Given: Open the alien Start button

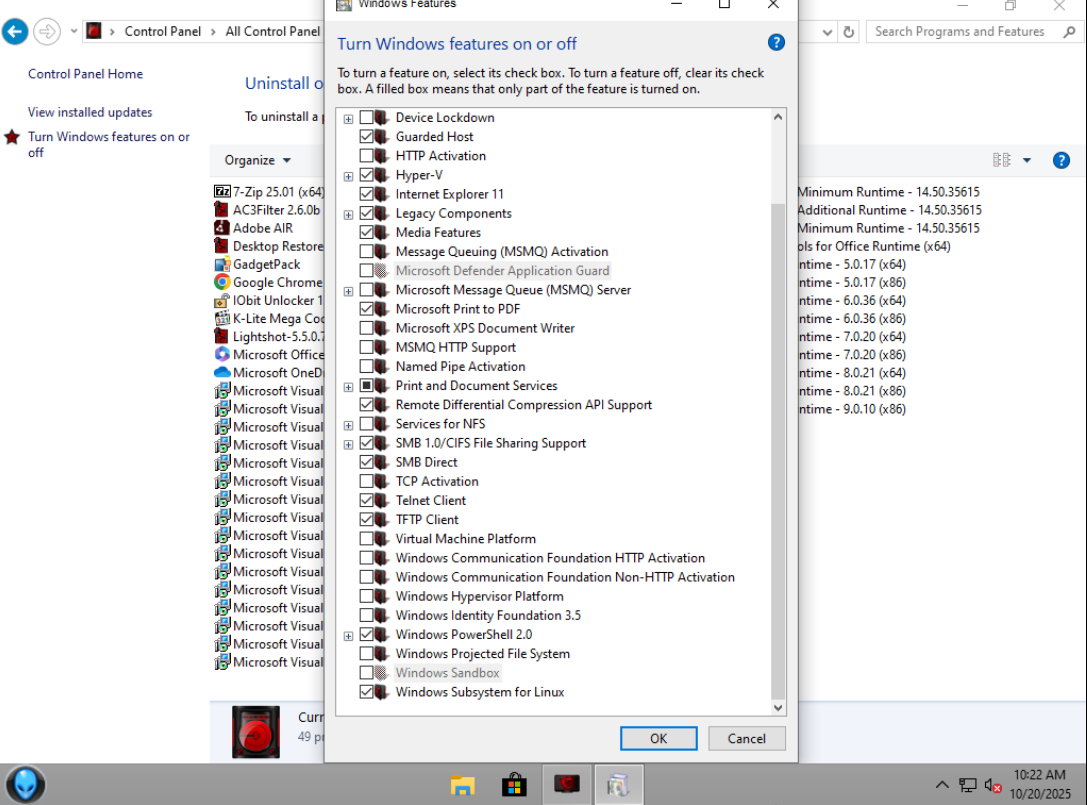Looking at the screenshot, I should (26, 784).
